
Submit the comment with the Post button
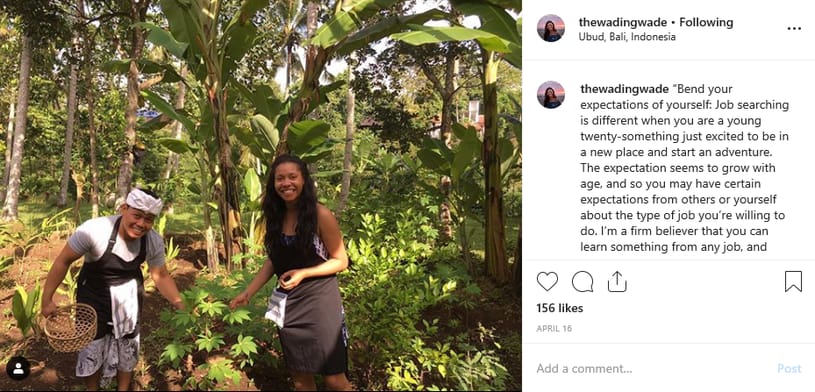[x=789, y=369]
